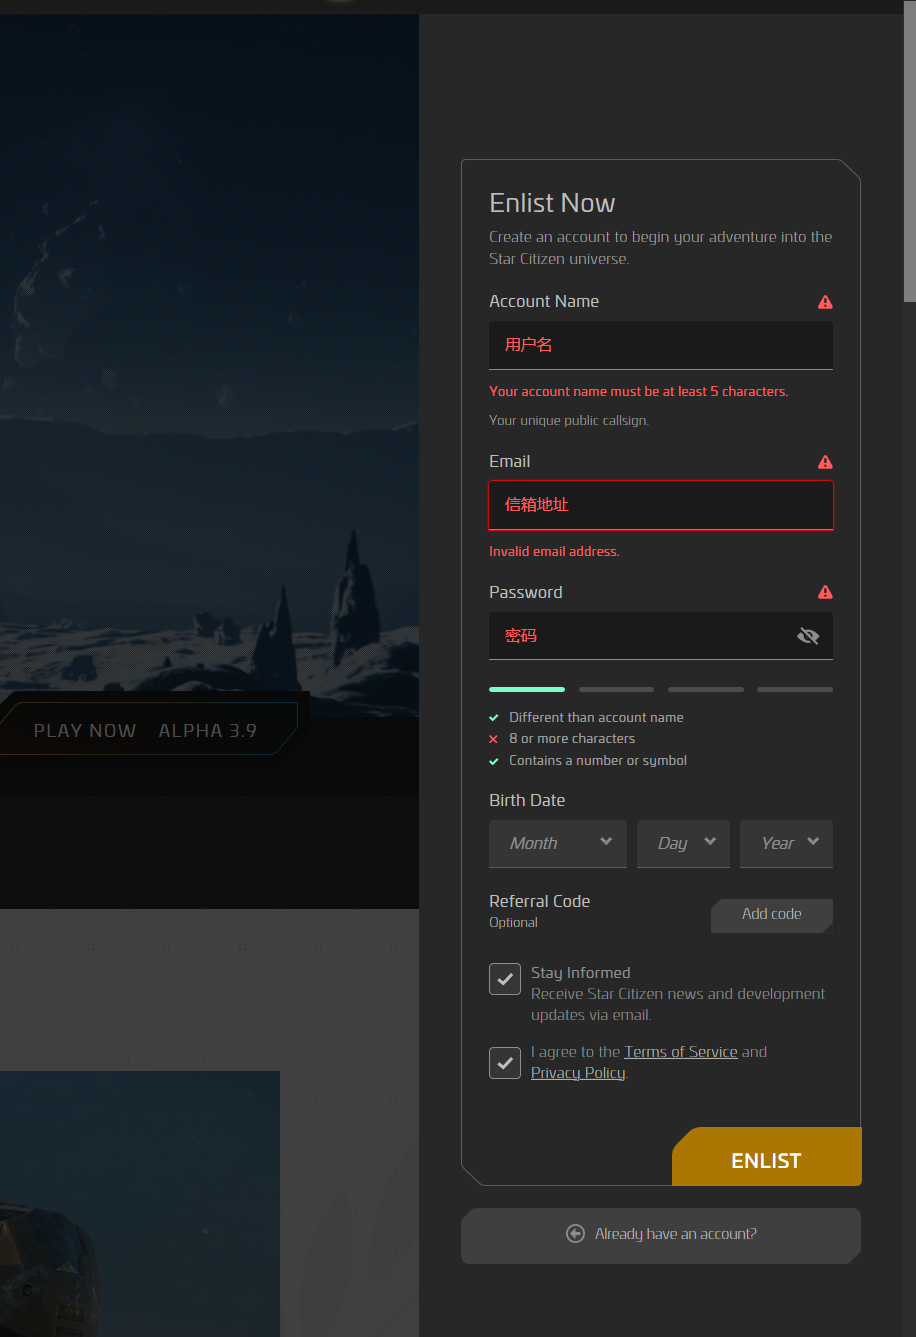916x1337 pixels.
Task: Click 'Contains a number or symbol' requirement
Action: [598, 761]
